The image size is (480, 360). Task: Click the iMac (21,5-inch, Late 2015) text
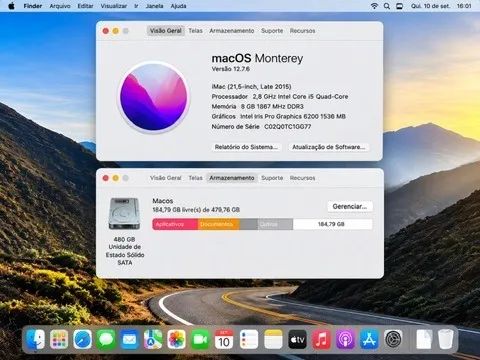[x=251, y=87]
